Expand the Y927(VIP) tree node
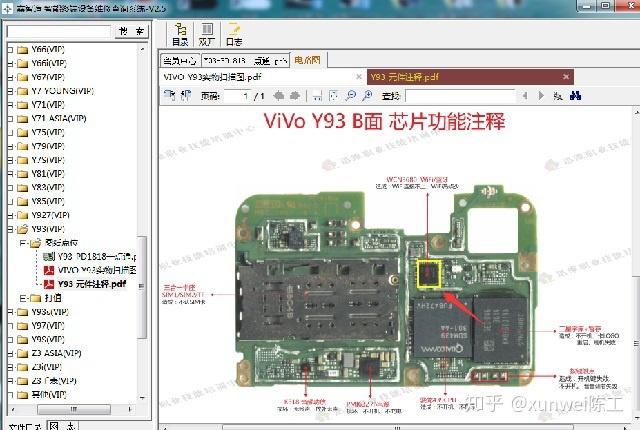This screenshot has height=430, width=640. (x=10, y=215)
